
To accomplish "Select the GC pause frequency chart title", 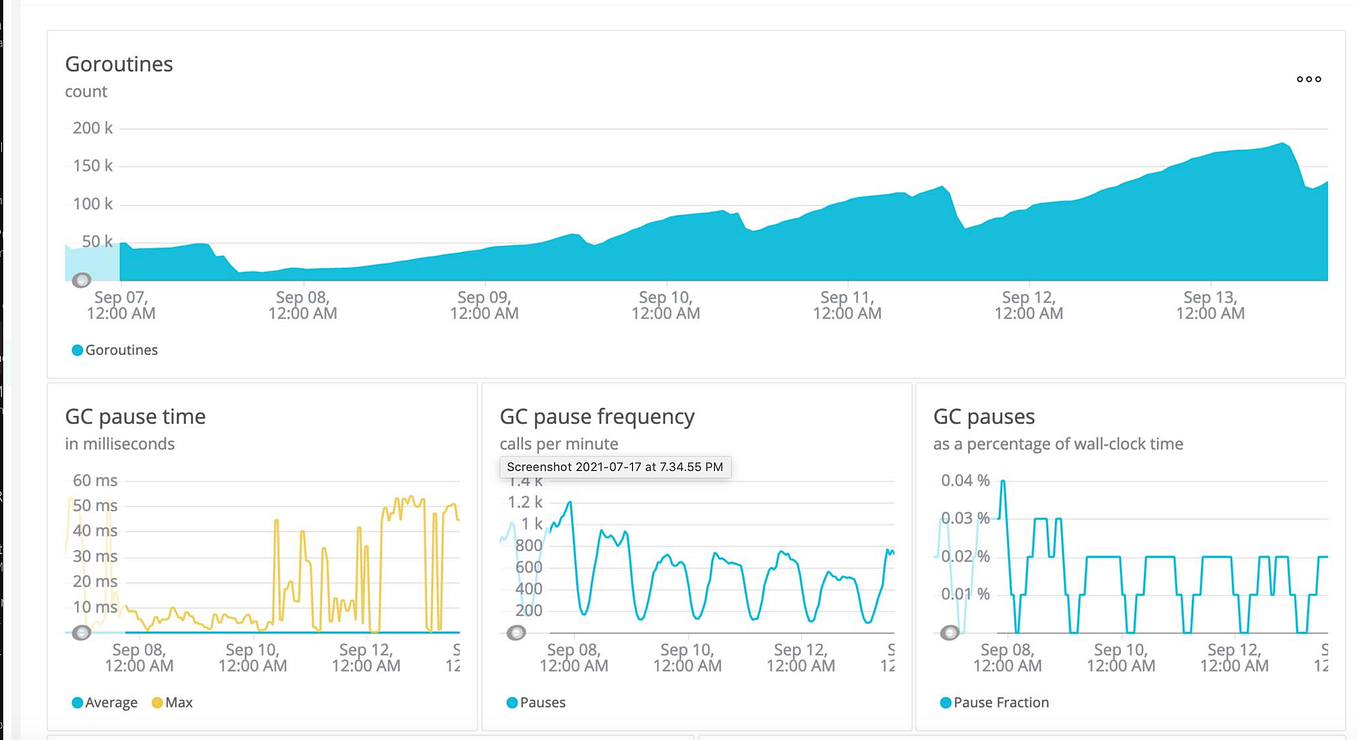I will coord(597,417).
